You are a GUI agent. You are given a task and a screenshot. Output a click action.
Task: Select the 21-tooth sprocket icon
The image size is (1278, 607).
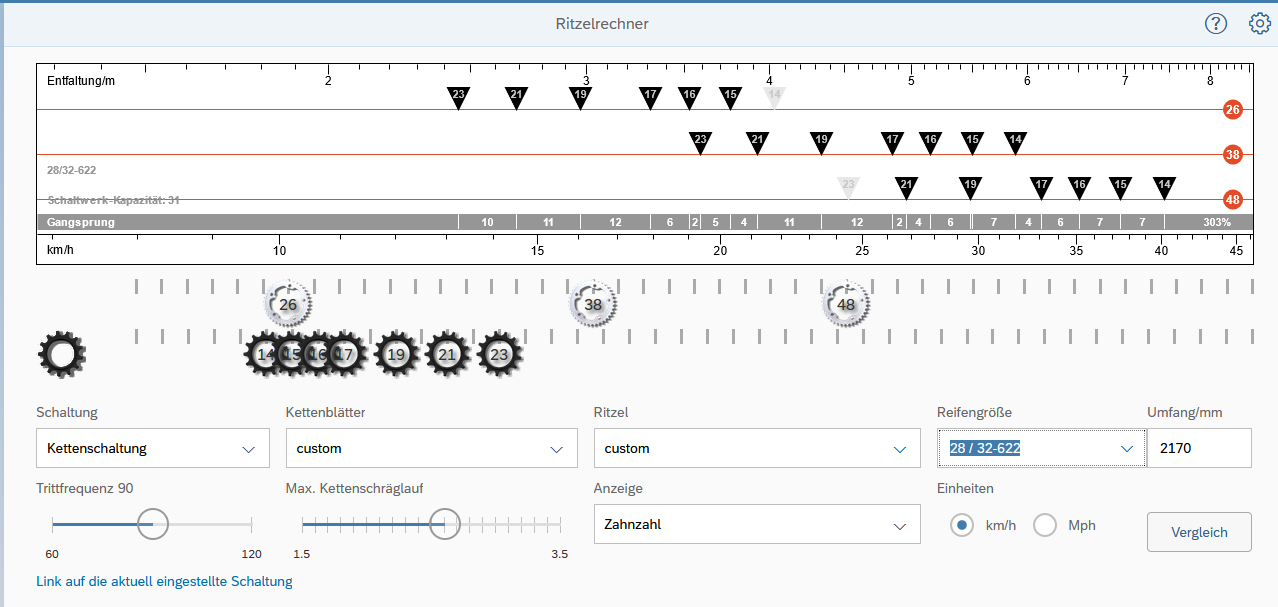pyautogui.click(x=448, y=354)
